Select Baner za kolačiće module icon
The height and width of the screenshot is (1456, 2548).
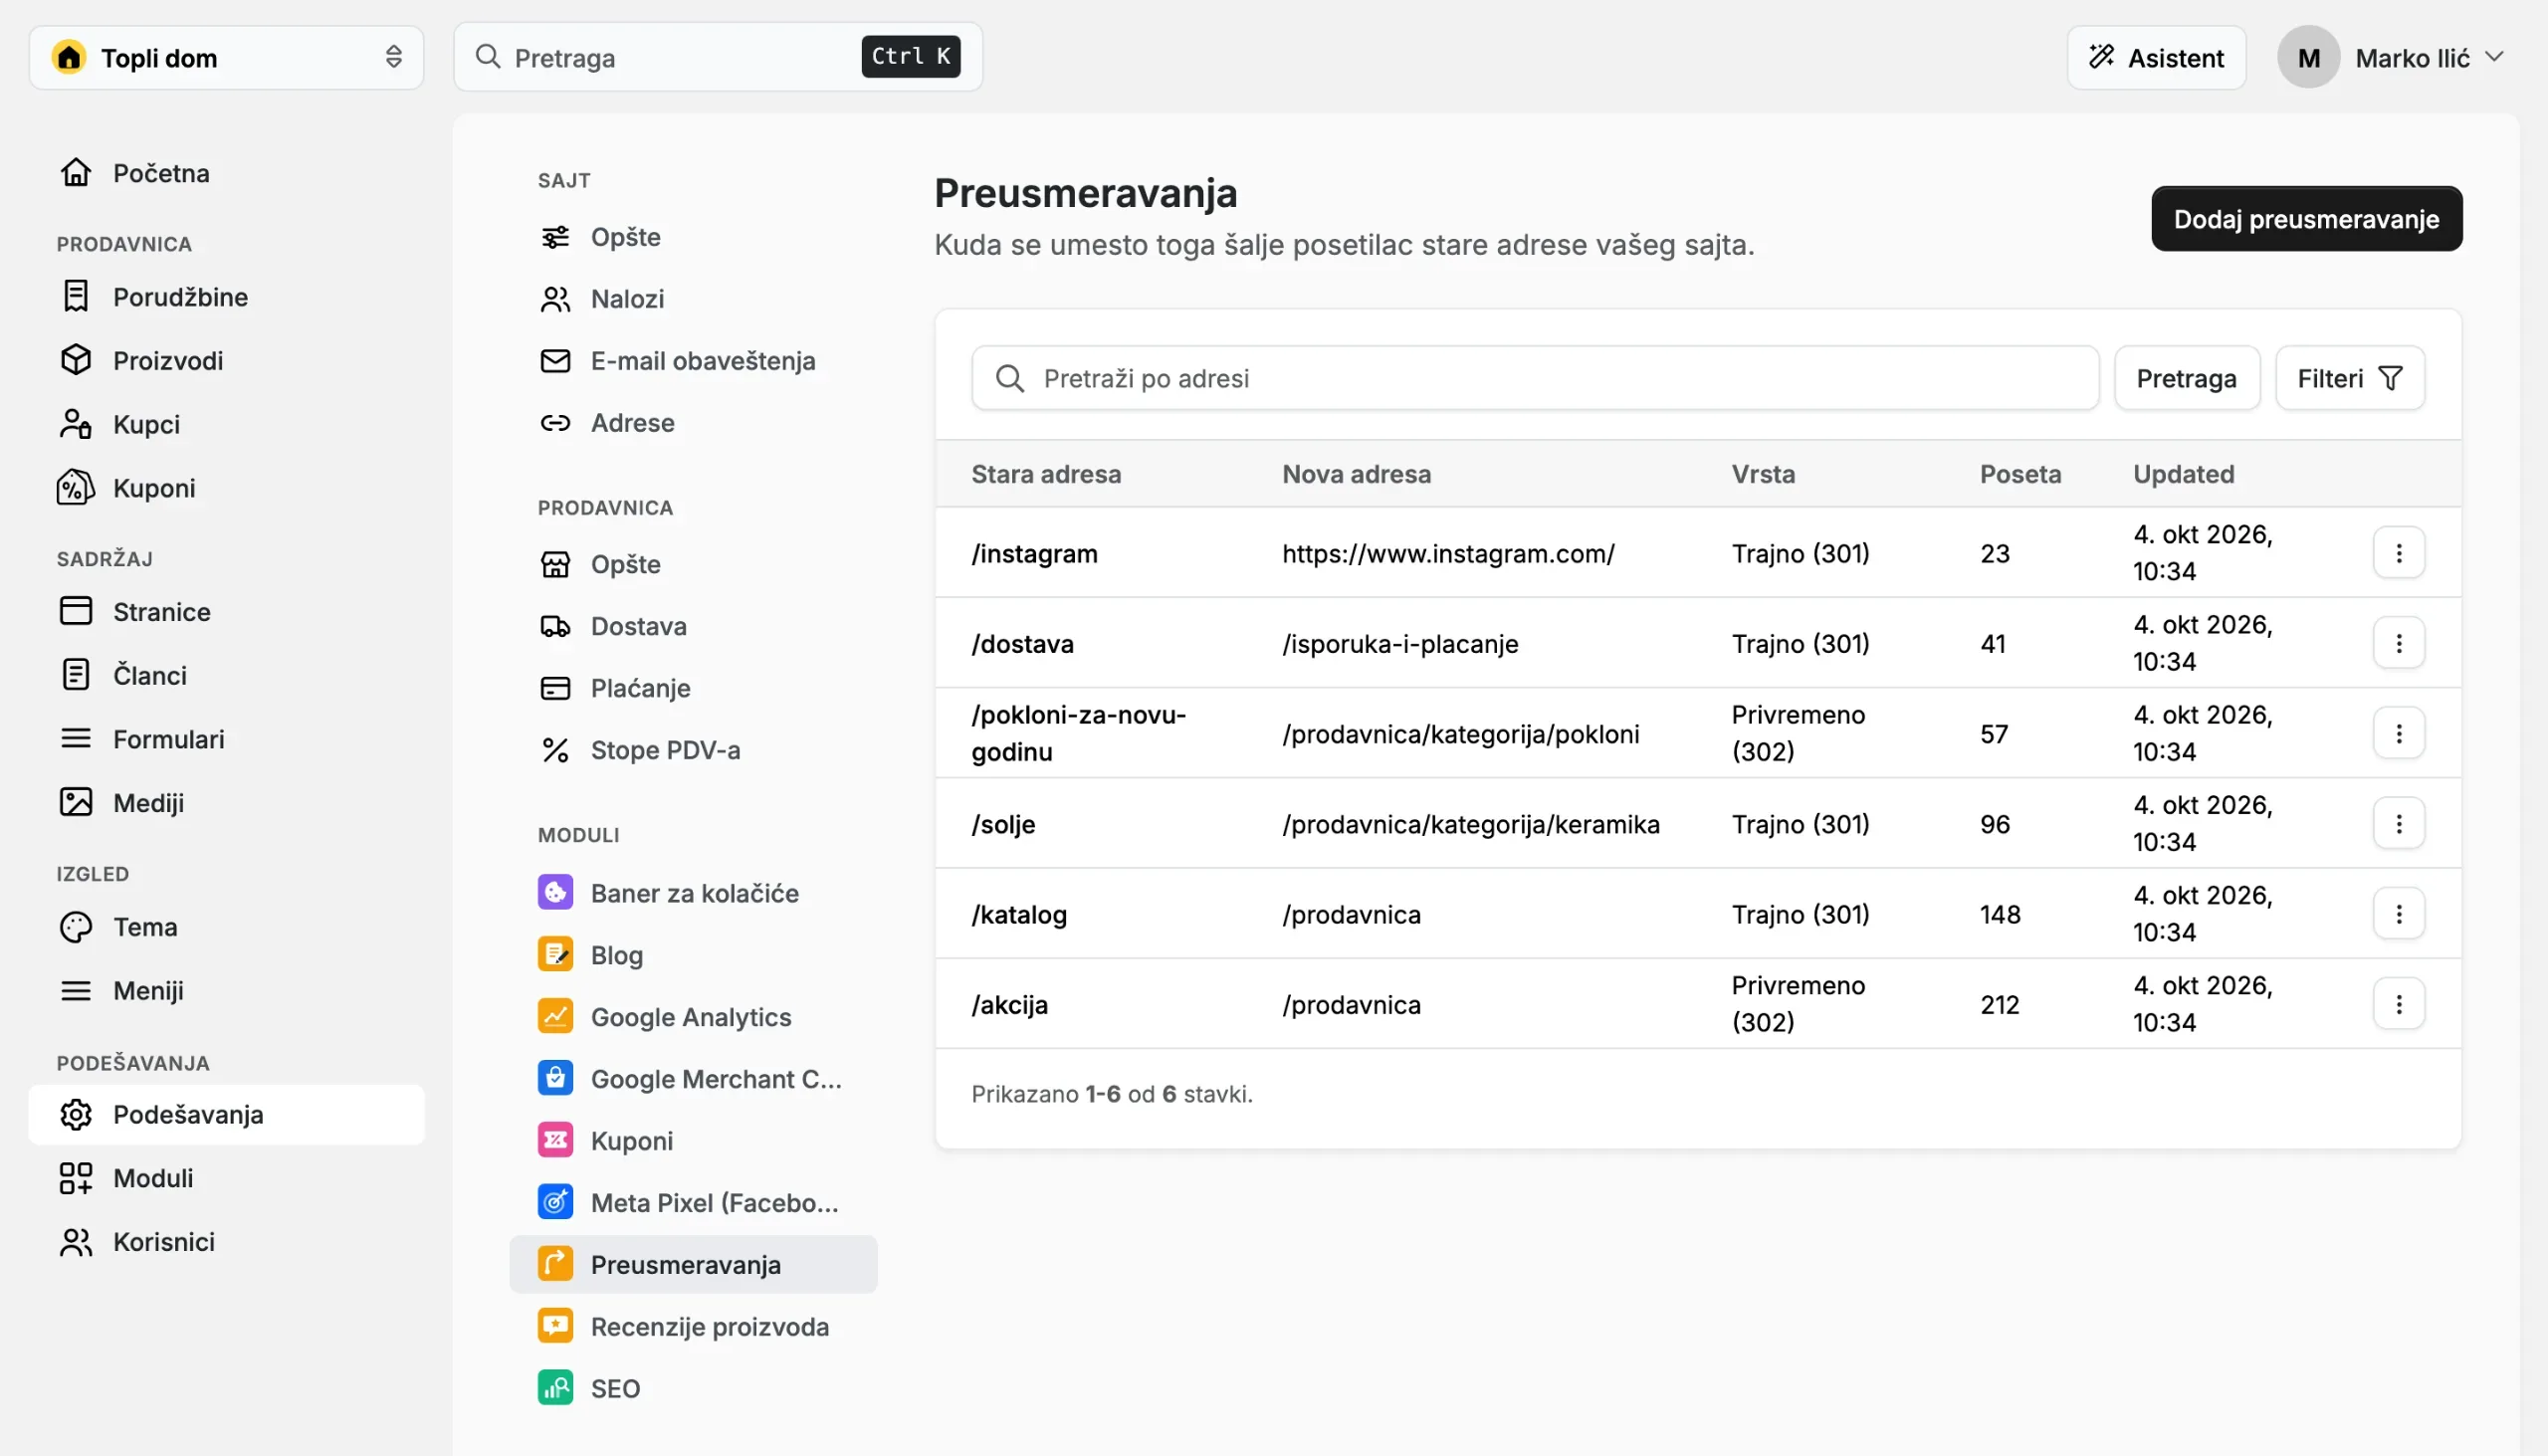point(555,892)
